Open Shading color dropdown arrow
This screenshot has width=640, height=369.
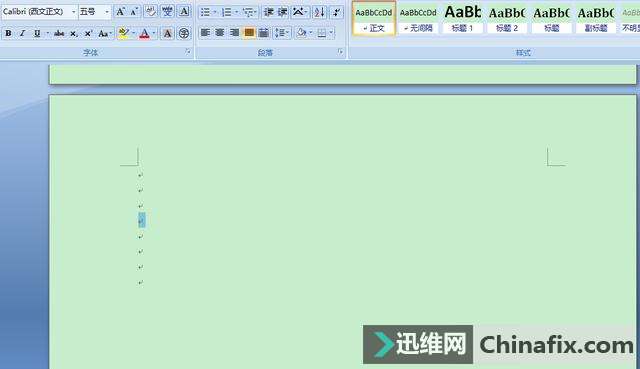point(311,33)
